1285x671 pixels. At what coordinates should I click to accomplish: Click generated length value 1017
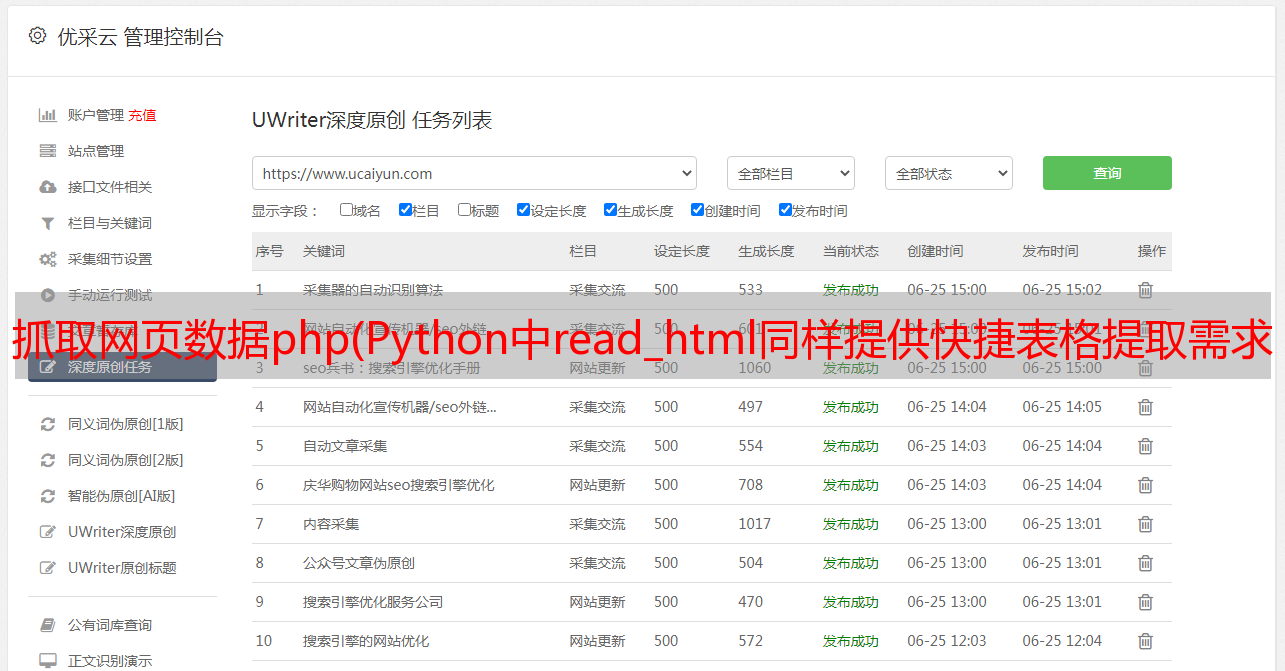point(755,524)
